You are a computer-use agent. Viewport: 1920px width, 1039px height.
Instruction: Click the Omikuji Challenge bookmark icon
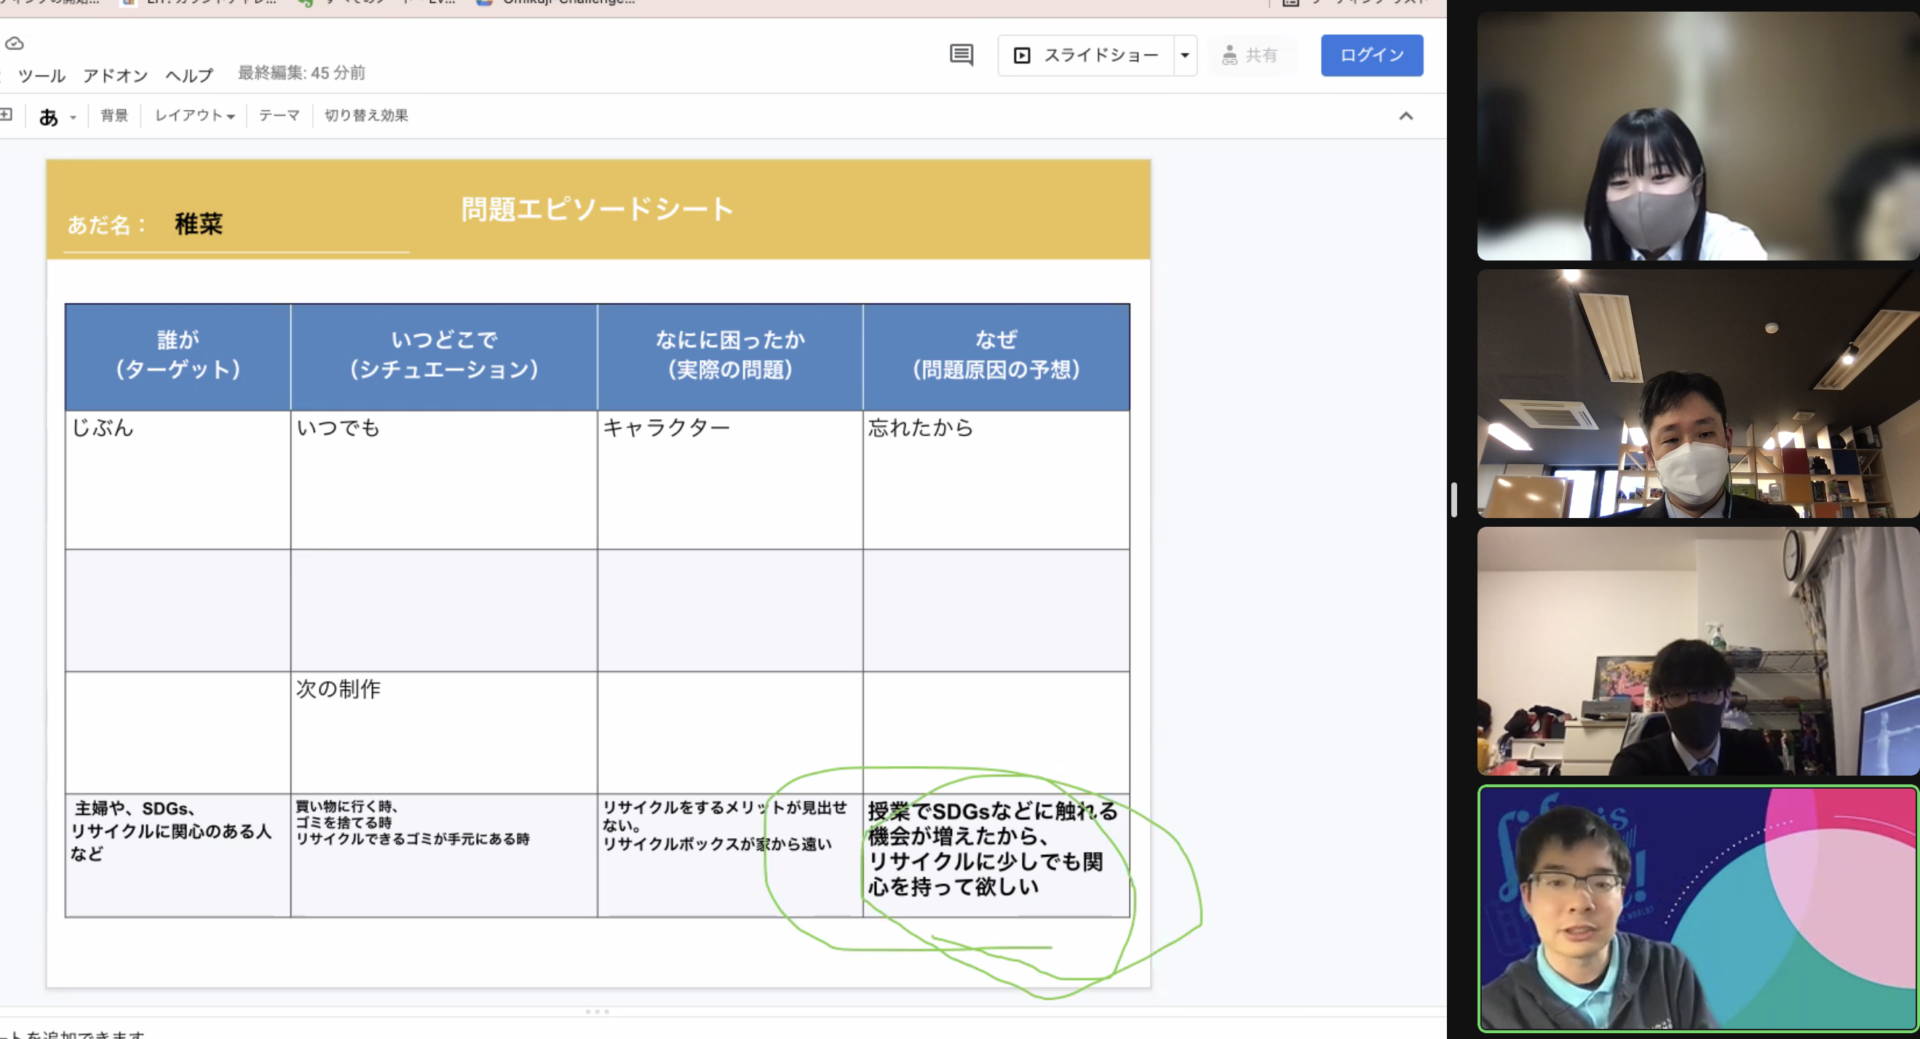point(485,3)
